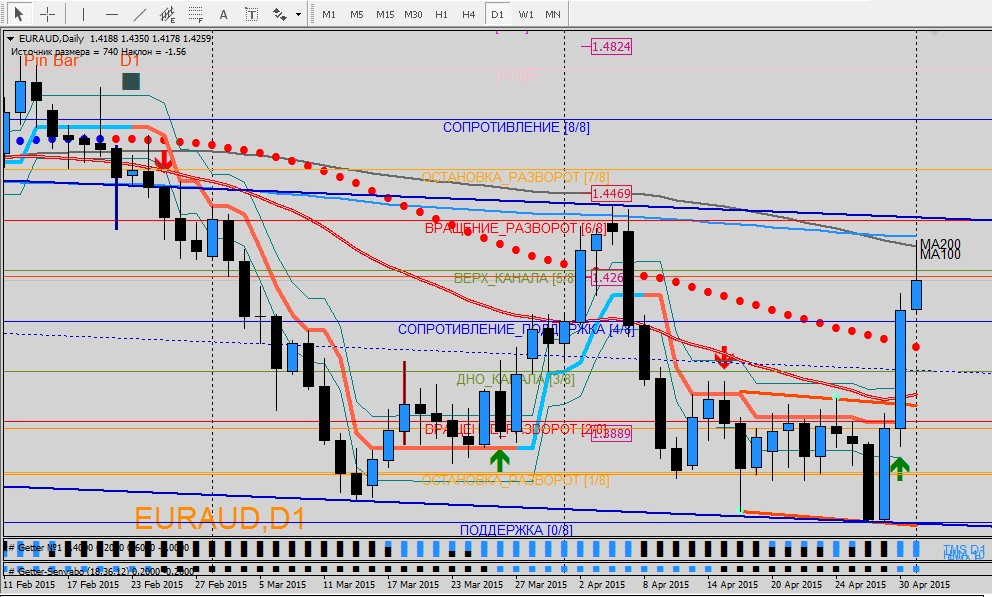Viewport: 992px width, 597px height.
Task: Click the Getter-Senvabo (18,36,12) indicator label
Action: click(x=101, y=571)
